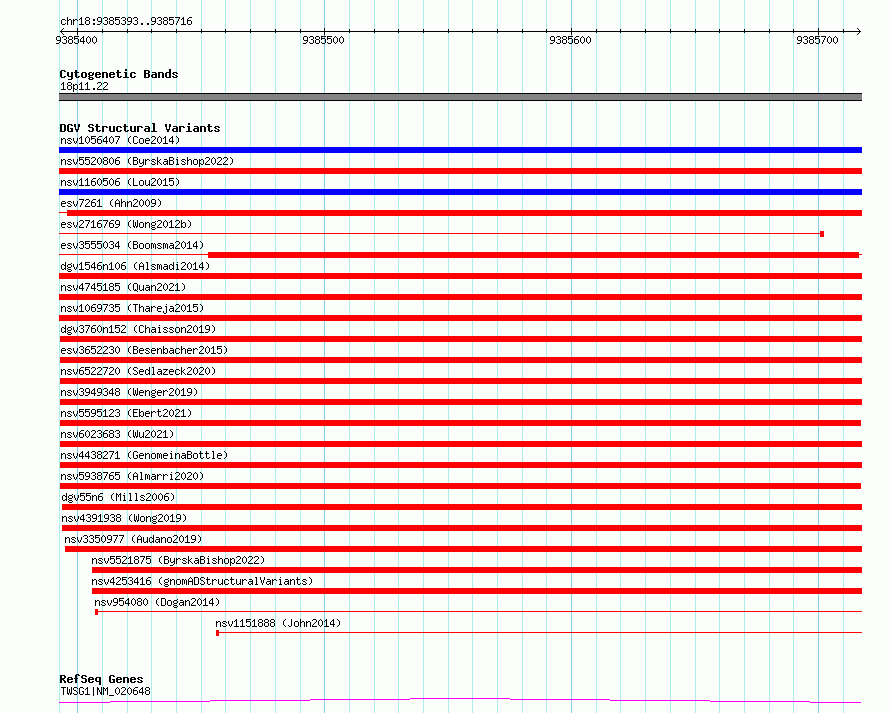
Task: Click the RefSeq Genes track title
Action: [x=101, y=680]
